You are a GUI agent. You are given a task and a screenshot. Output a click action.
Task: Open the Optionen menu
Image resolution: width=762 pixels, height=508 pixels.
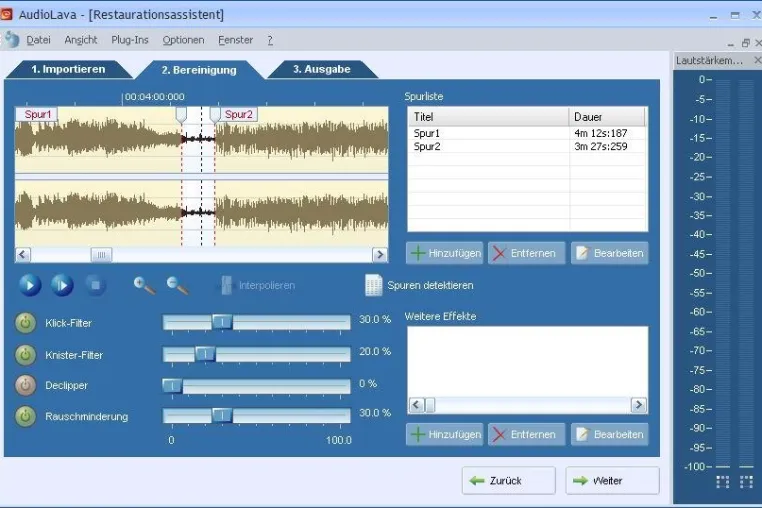(x=183, y=40)
